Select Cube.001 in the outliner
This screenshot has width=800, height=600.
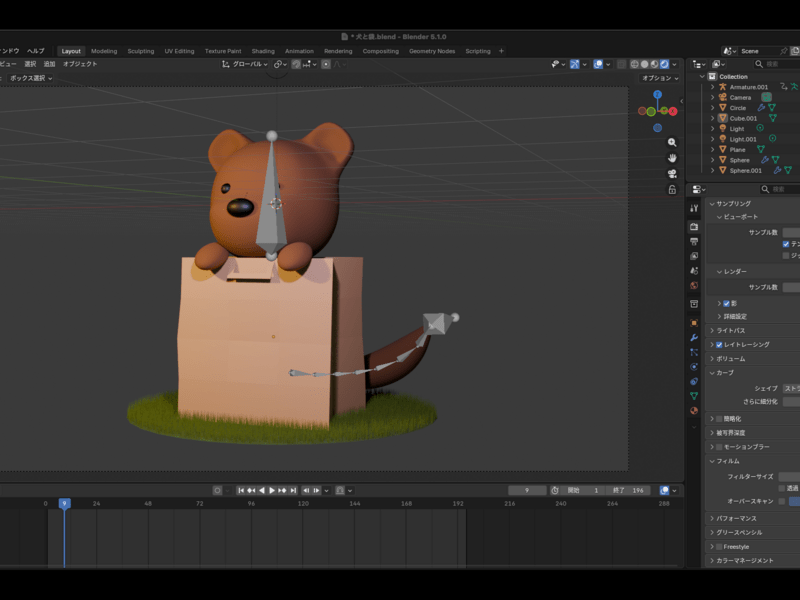point(743,118)
